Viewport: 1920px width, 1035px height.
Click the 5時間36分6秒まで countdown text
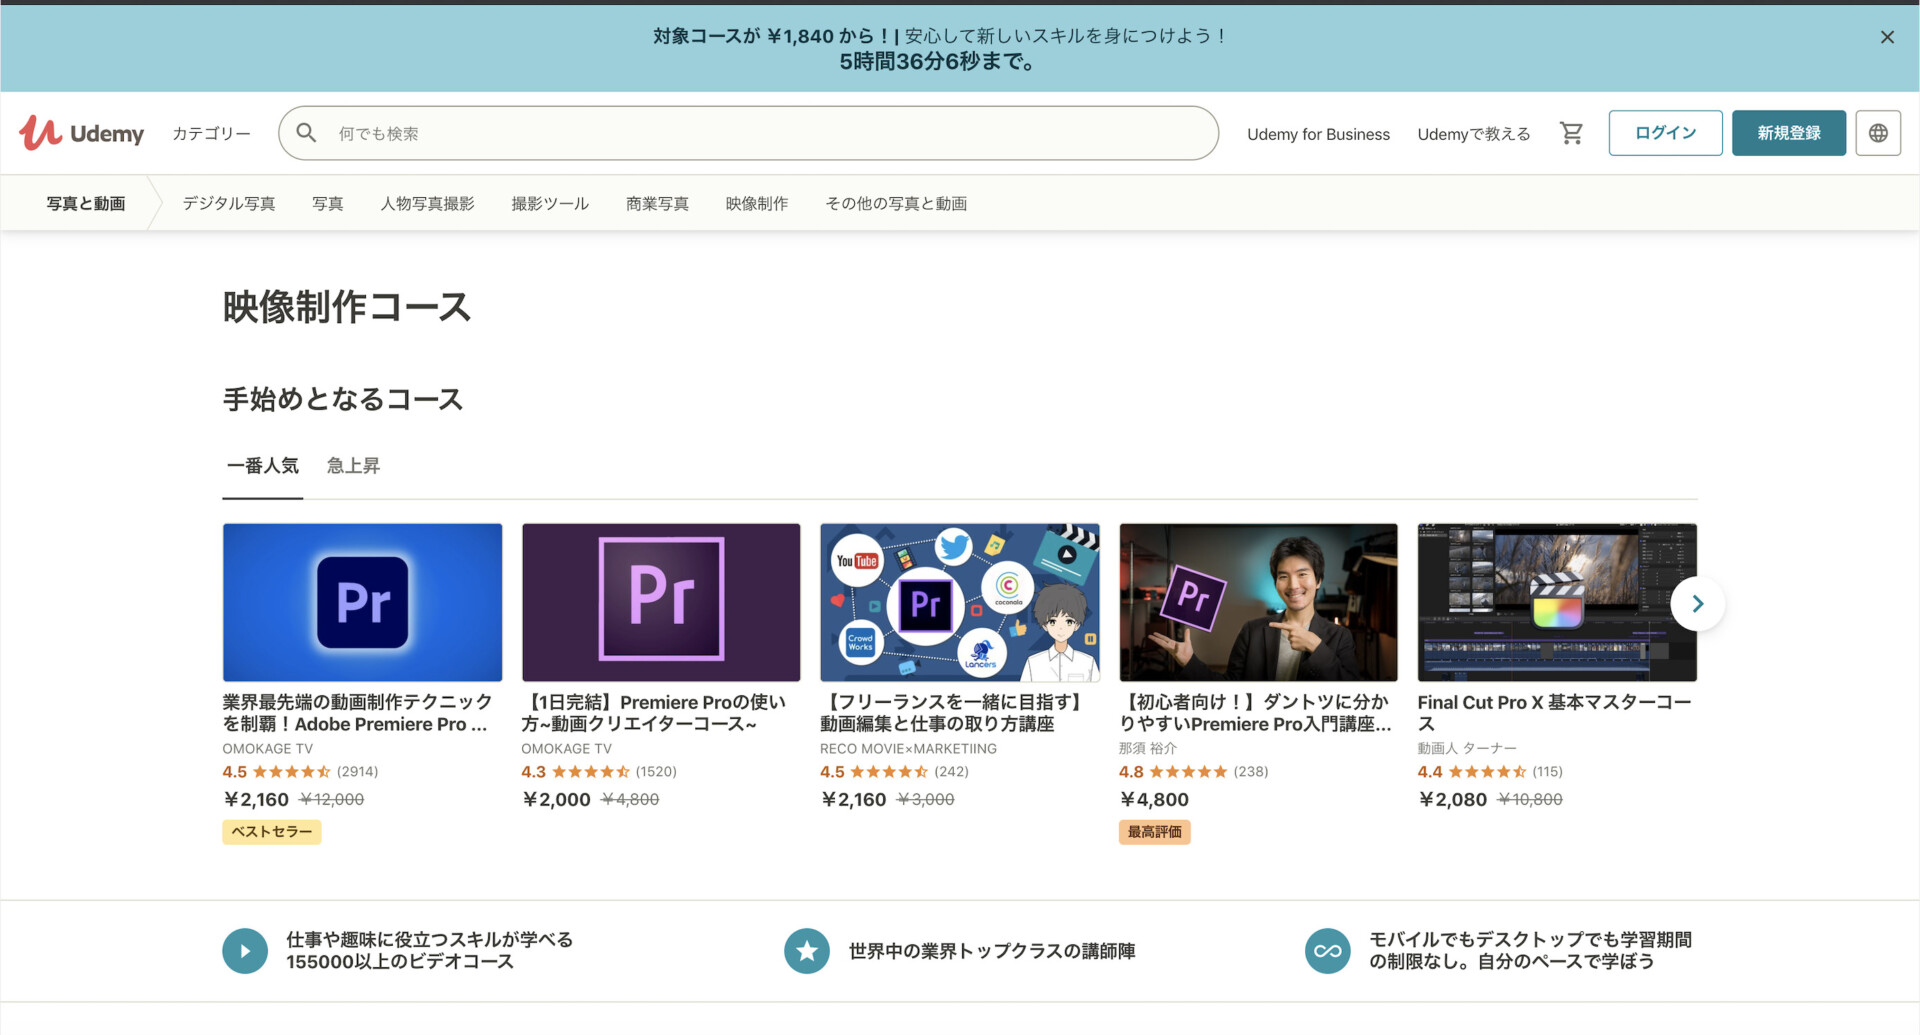point(938,62)
